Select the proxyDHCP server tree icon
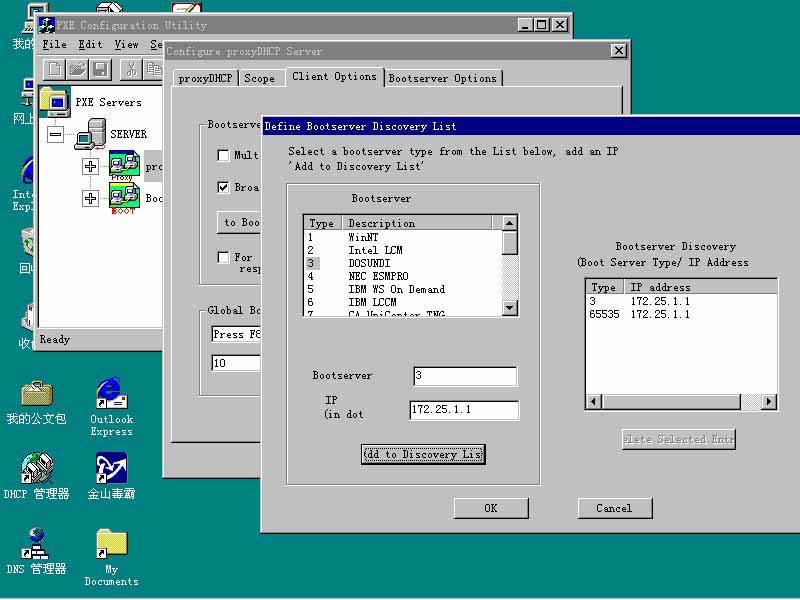The height and width of the screenshot is (600, 800). click(x=124, y=166)
